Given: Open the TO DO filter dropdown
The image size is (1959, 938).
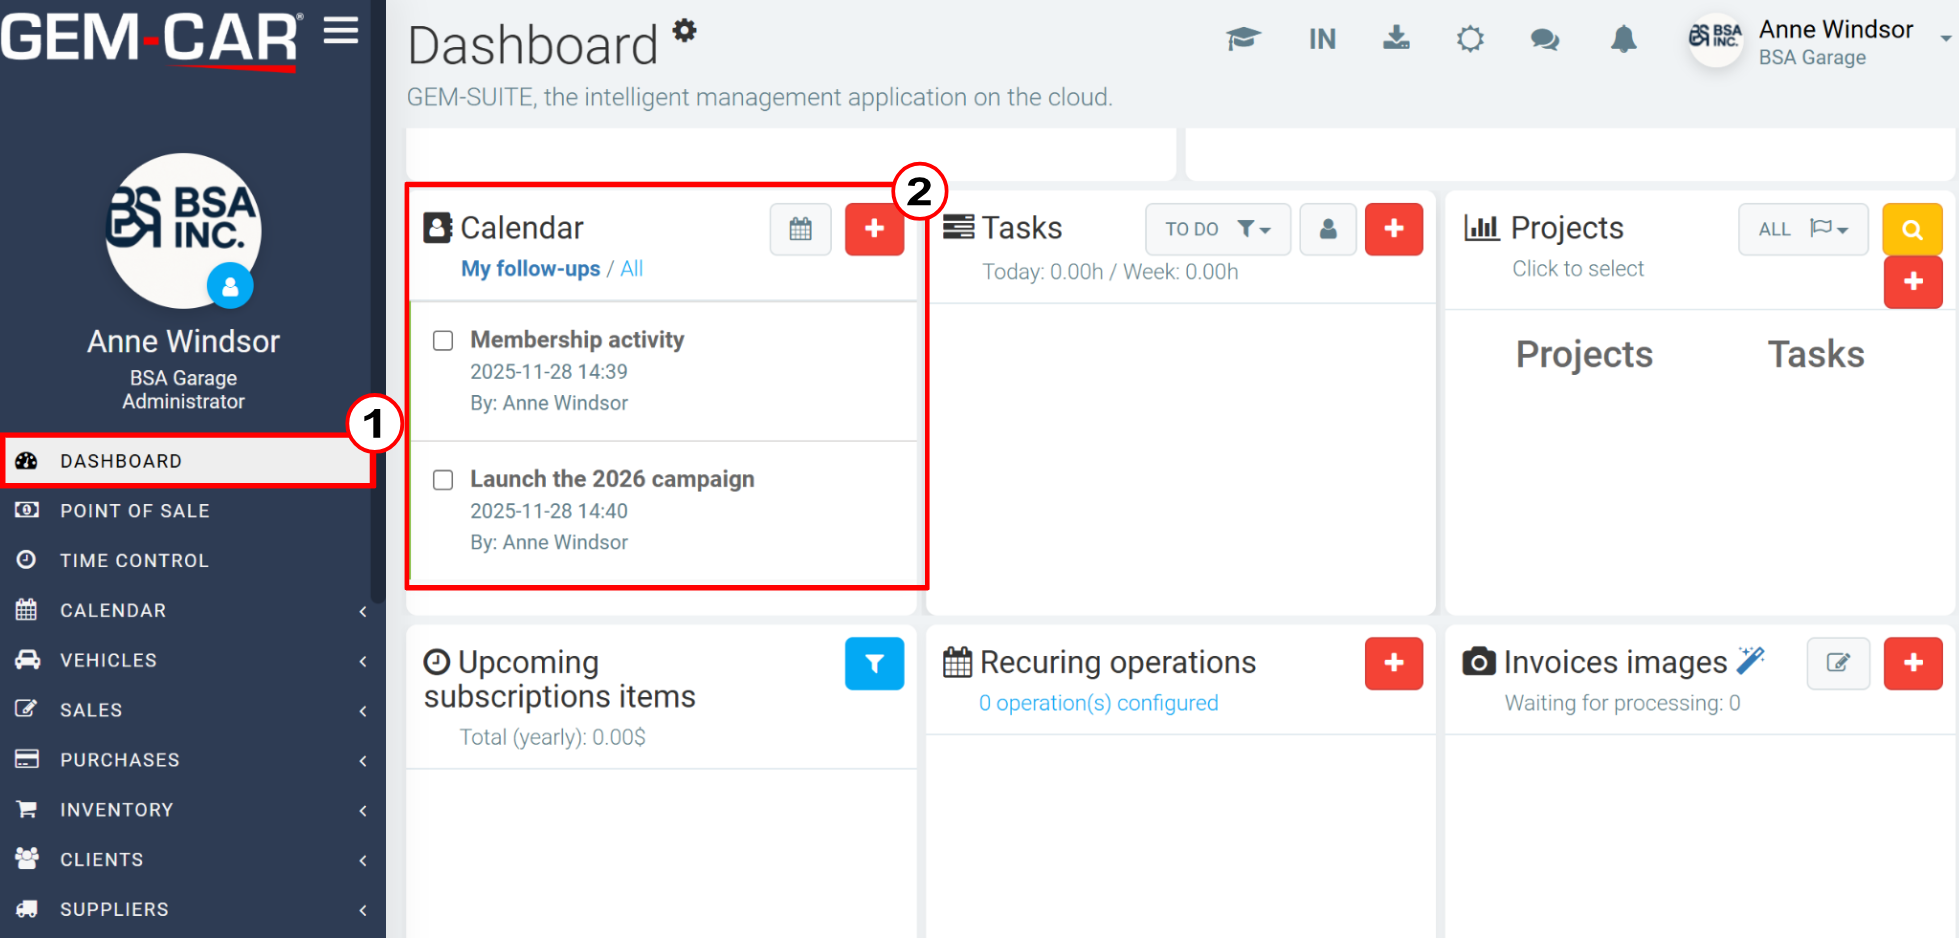Looking at the screenshot, I should click(1217, 229).
